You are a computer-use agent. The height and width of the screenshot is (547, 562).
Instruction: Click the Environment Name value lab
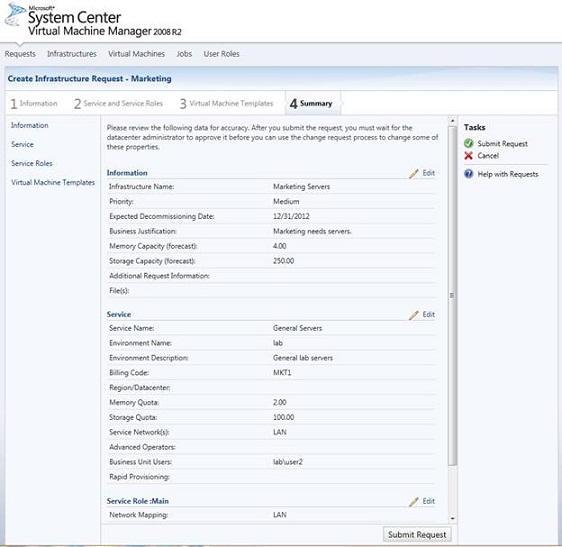(x=278, y=343)
